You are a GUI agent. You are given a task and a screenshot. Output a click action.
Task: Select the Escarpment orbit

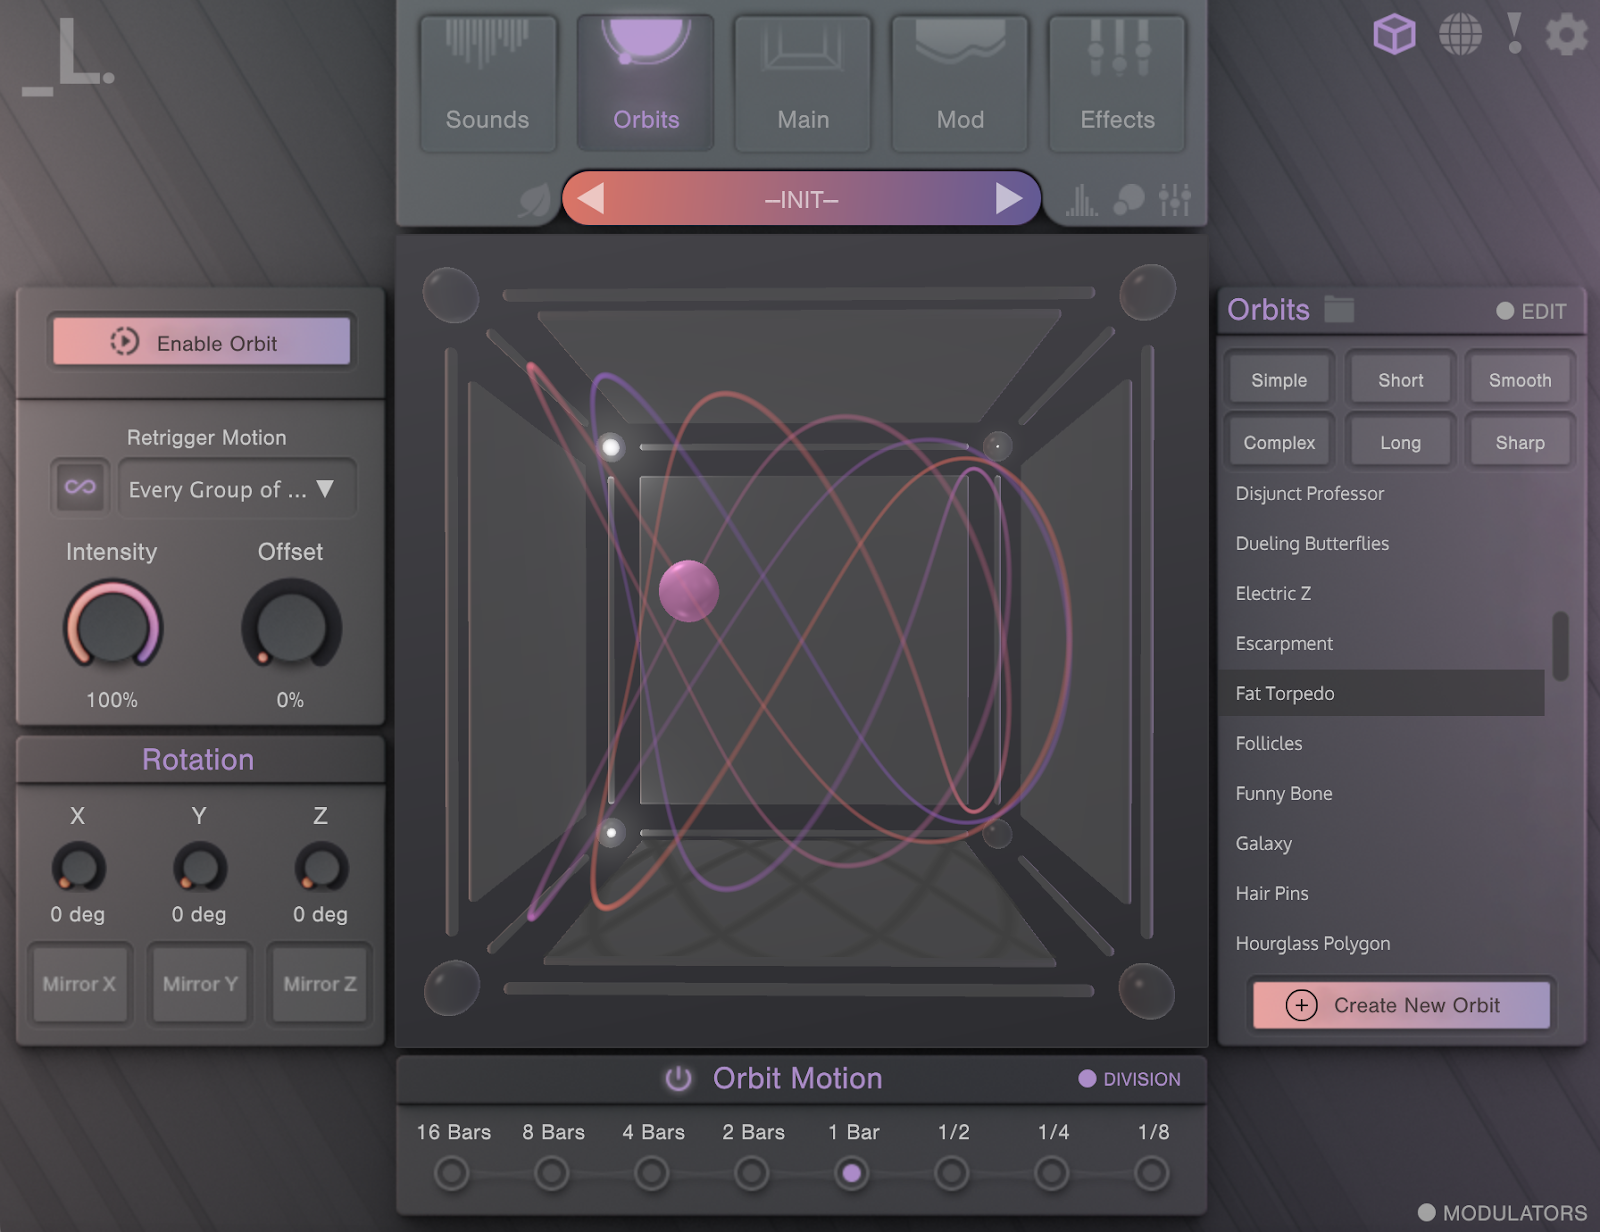(1383, 643)
